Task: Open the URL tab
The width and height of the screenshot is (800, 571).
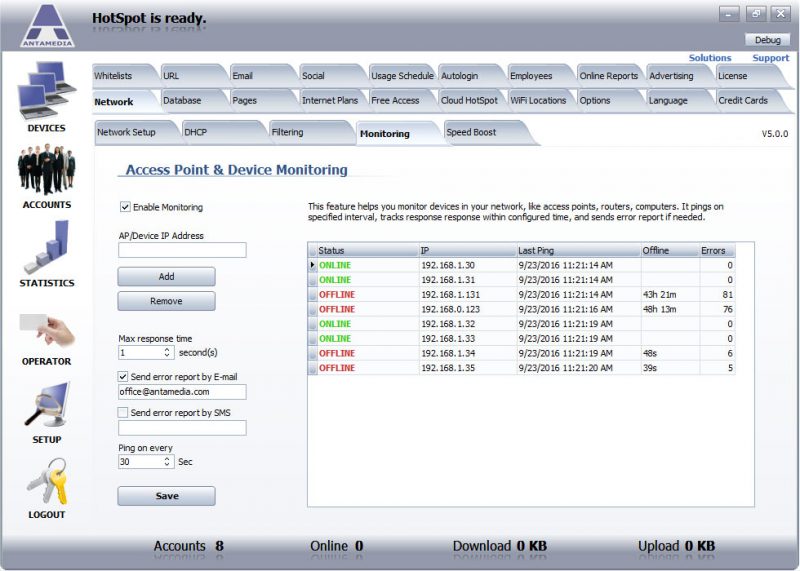Action: coord(193,76)
